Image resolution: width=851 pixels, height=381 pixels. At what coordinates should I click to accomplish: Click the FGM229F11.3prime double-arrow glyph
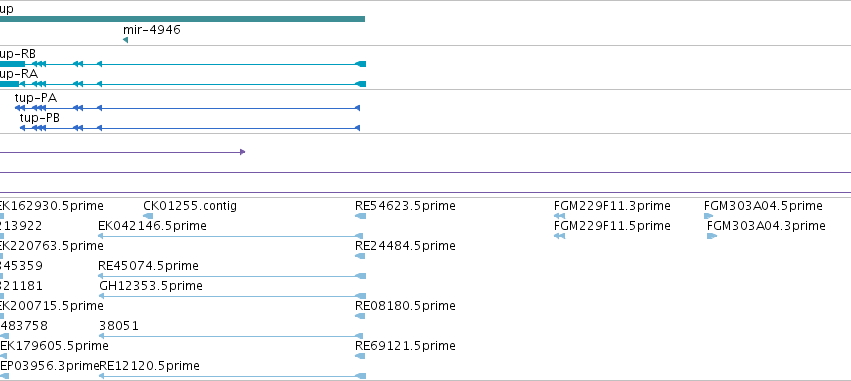[560, 216]
